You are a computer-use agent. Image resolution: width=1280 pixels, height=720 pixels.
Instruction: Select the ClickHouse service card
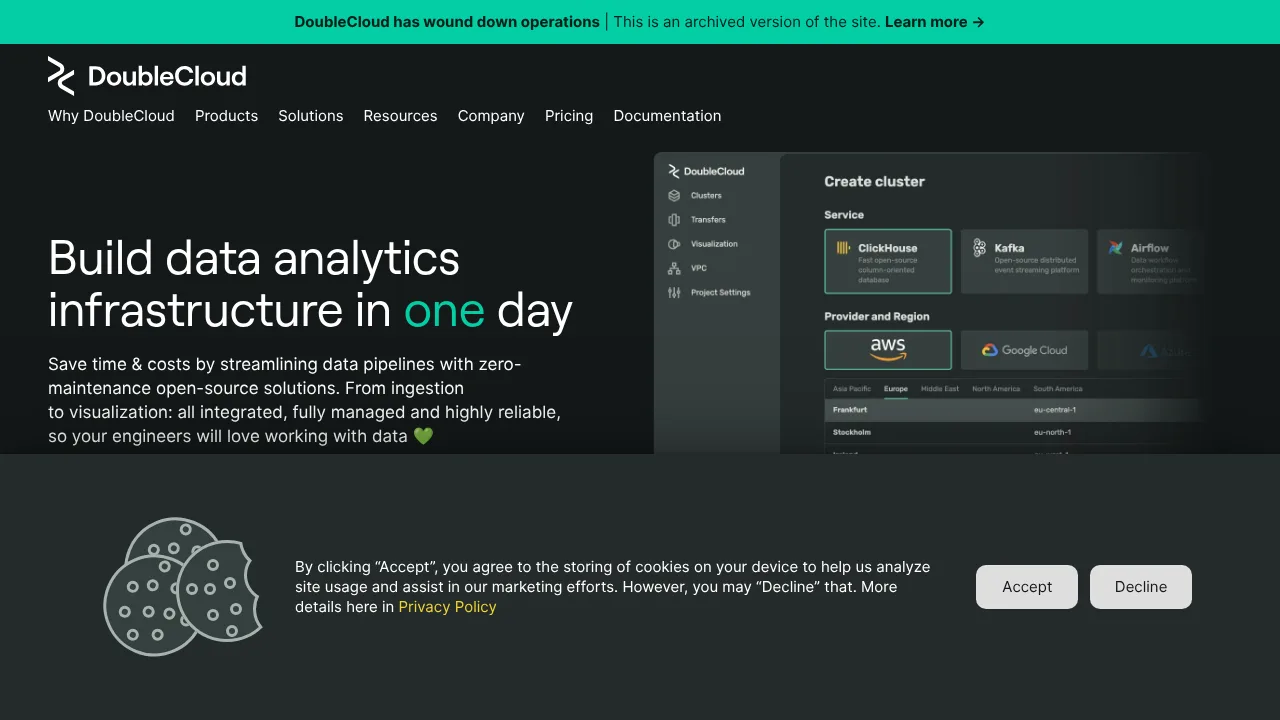888,261
